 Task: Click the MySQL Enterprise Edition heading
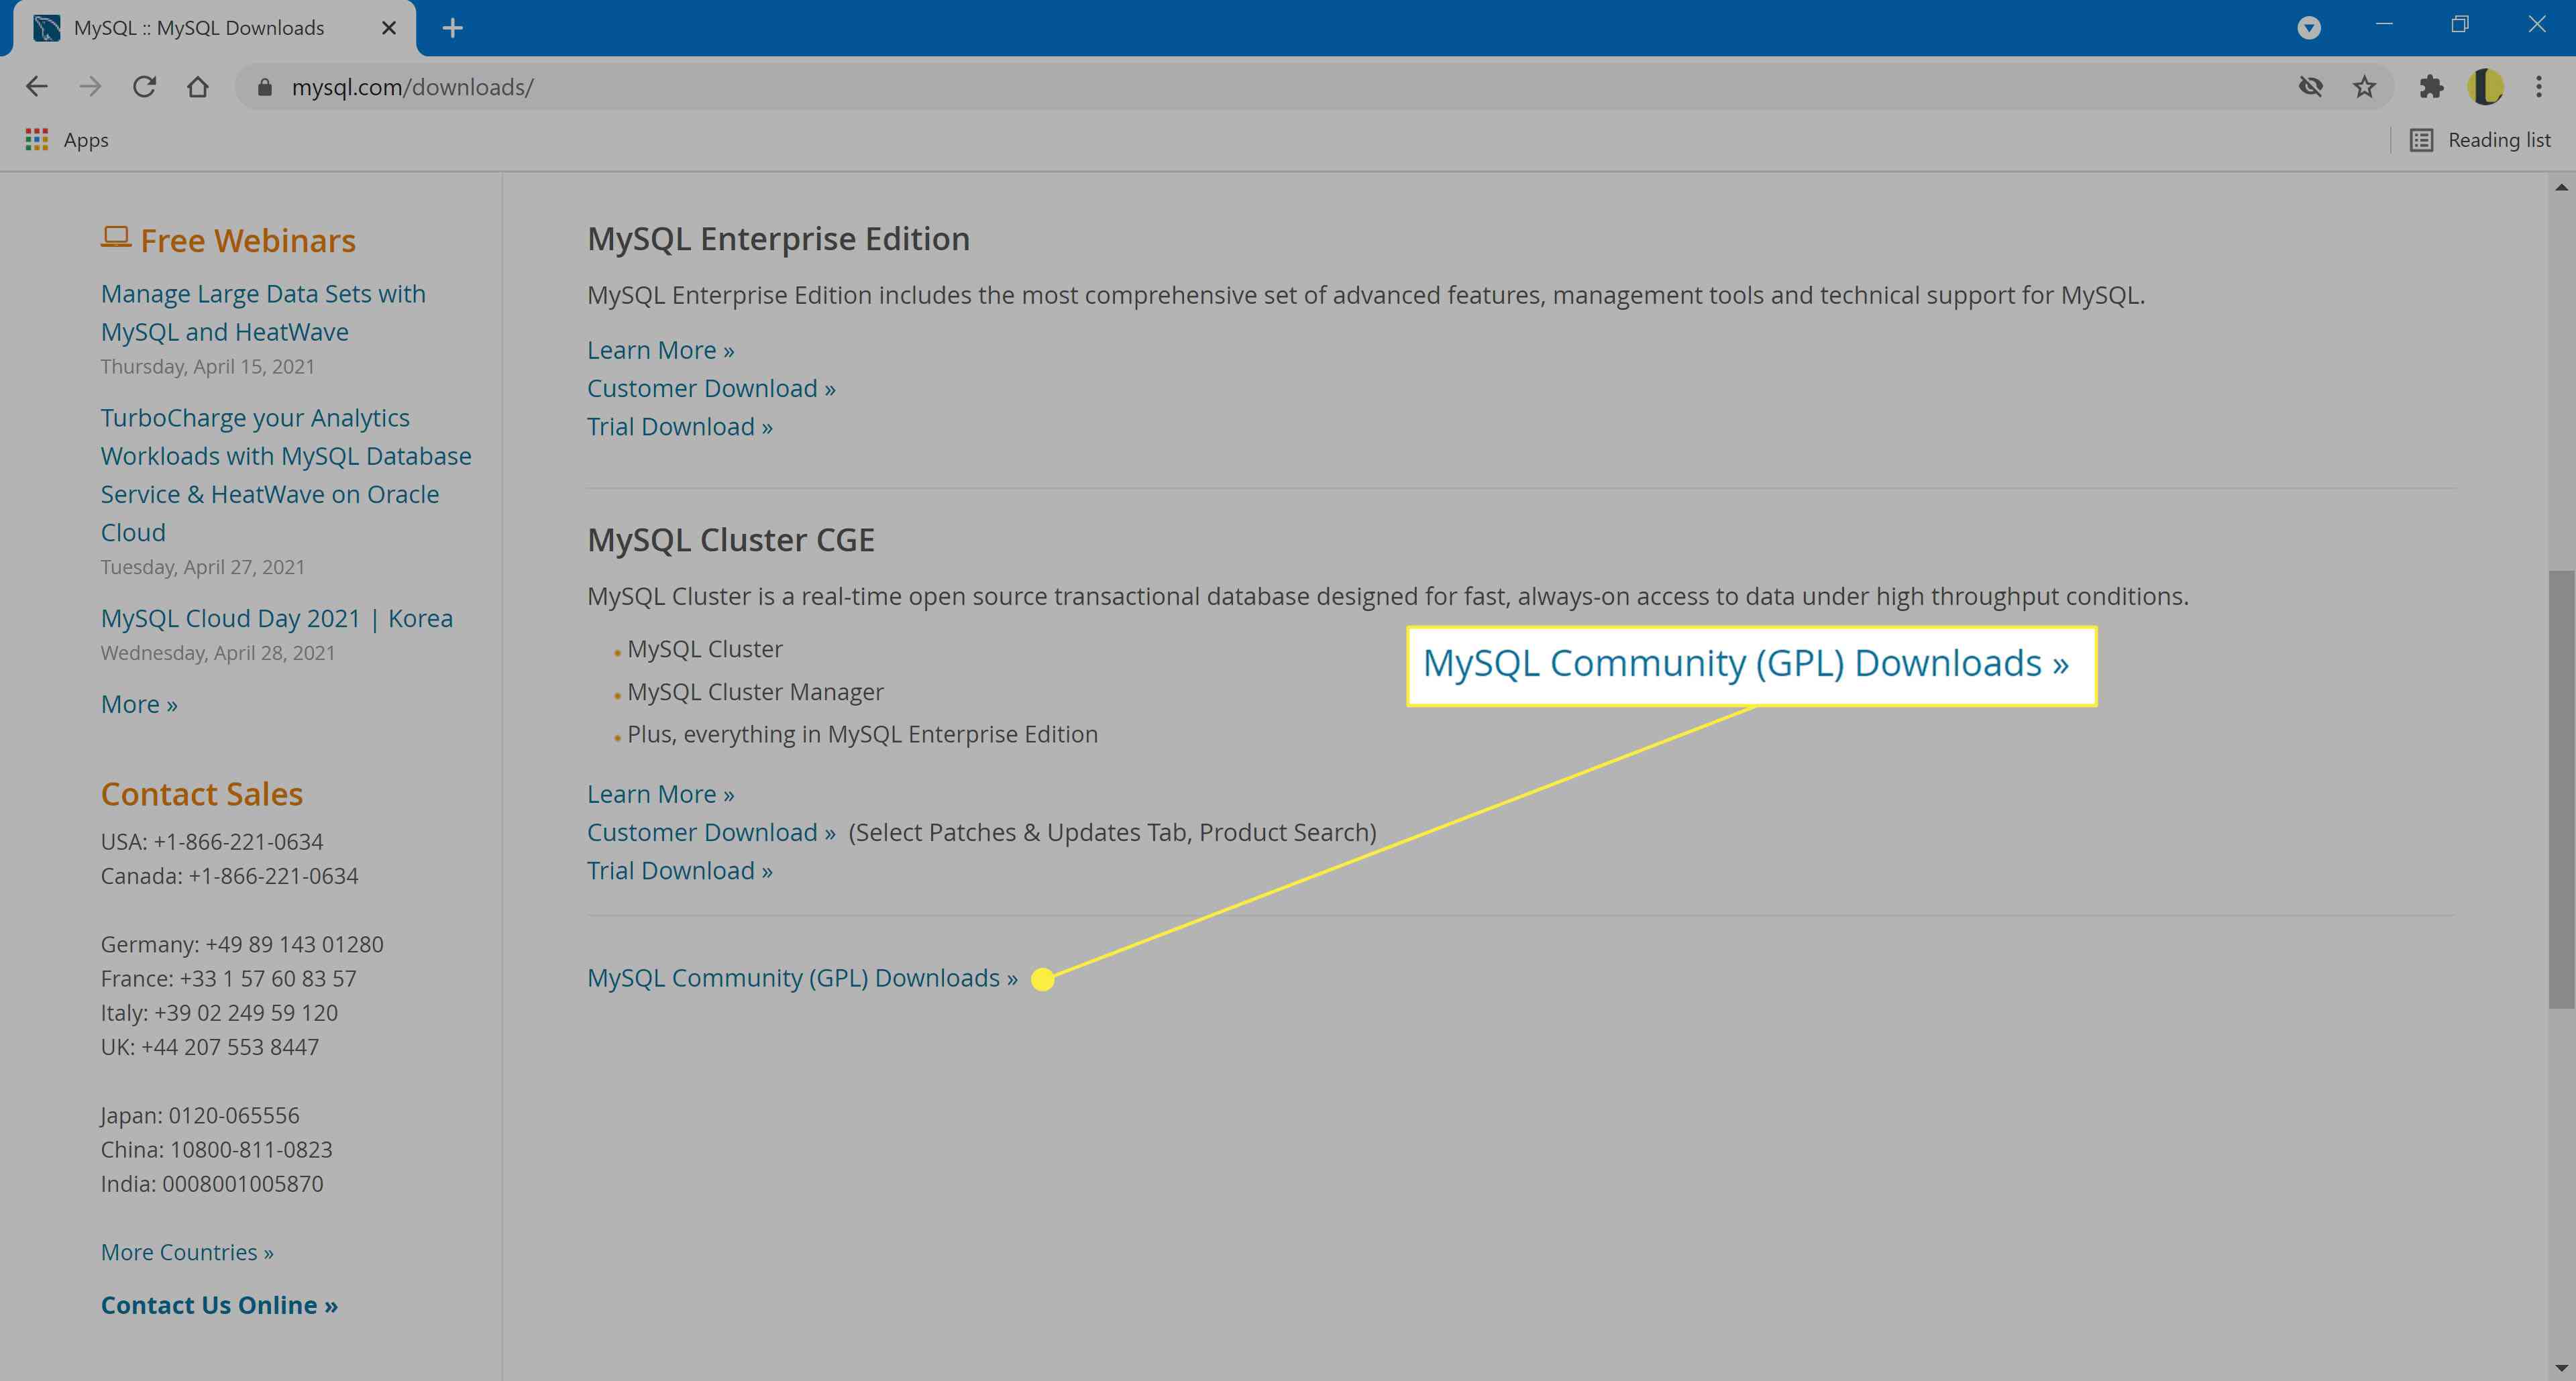pyautogui.click(x=778, y=239)
